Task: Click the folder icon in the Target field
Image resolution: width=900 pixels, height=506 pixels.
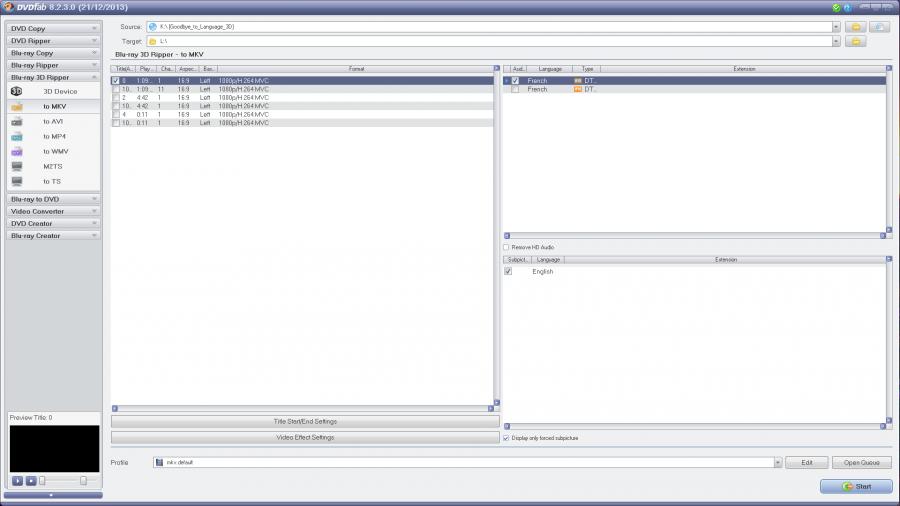Action: 153,41
